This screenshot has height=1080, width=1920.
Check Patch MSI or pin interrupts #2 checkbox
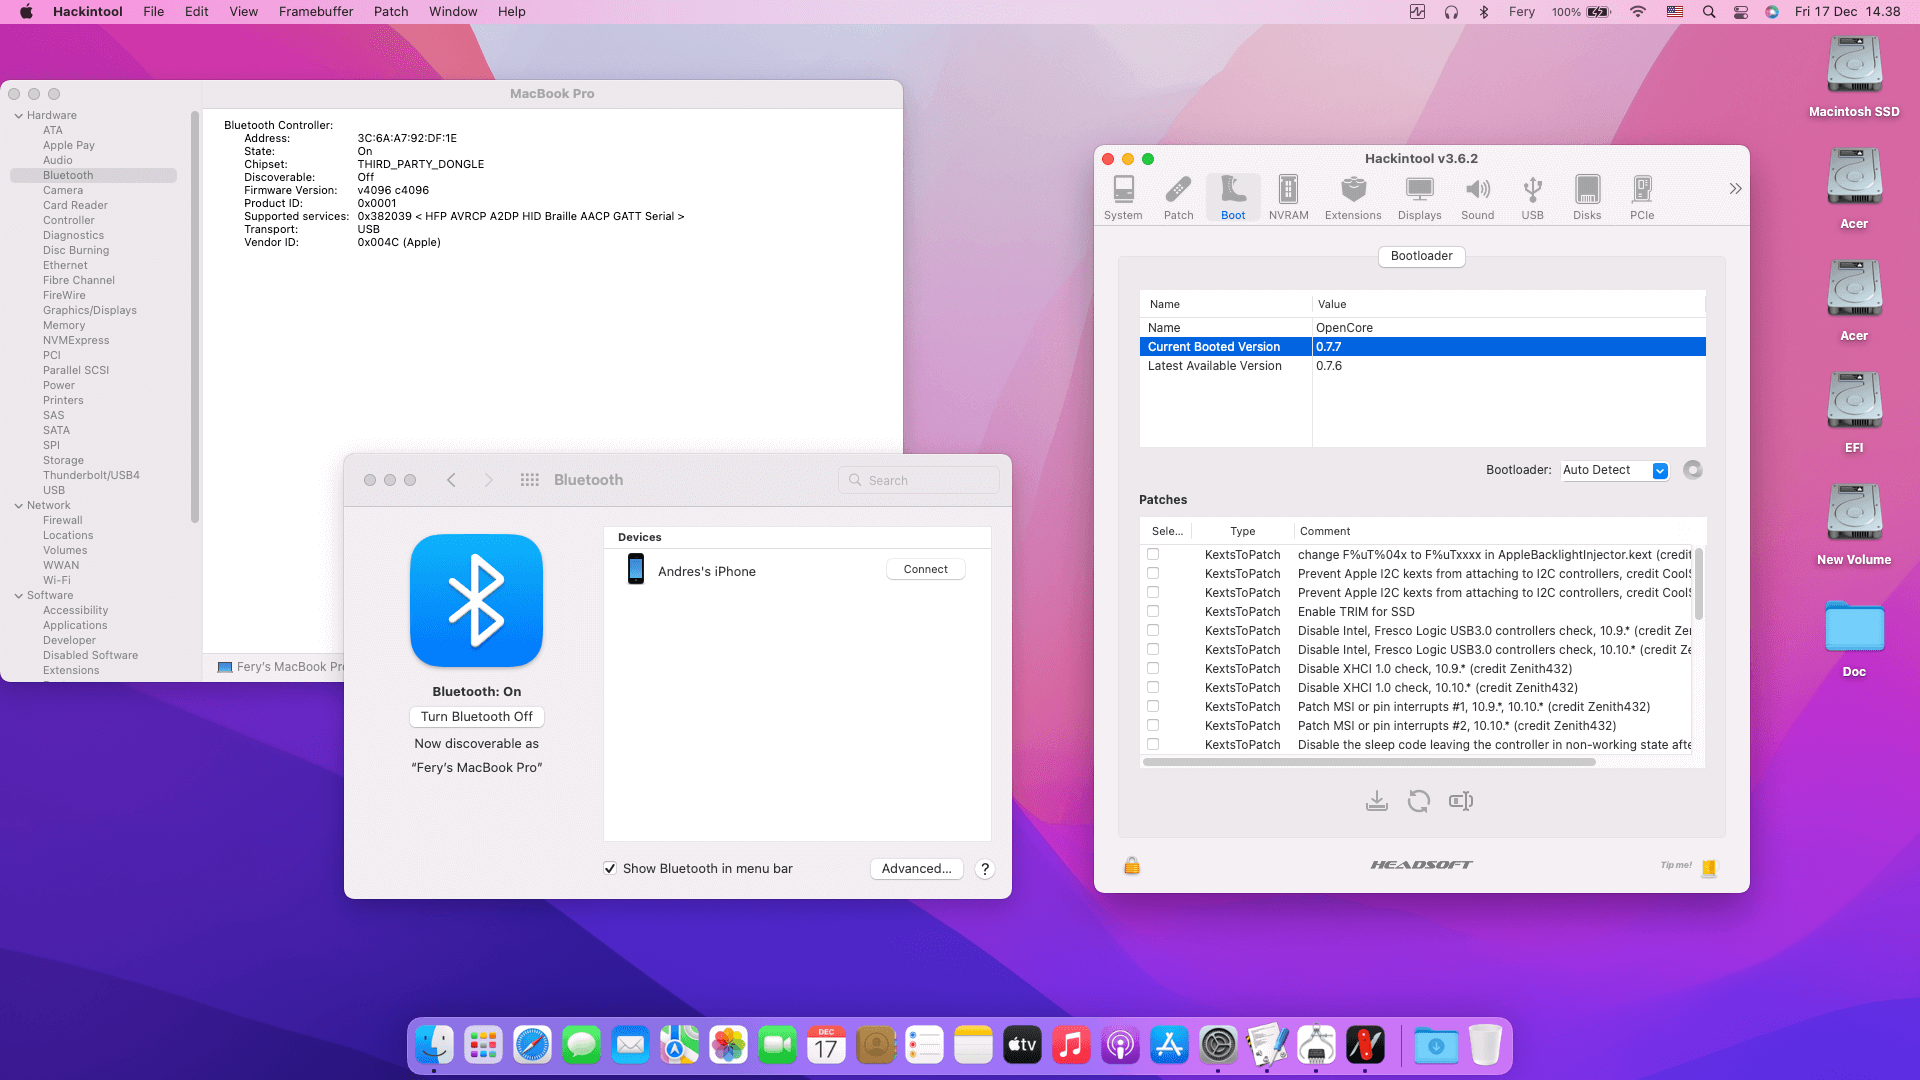1153,725
